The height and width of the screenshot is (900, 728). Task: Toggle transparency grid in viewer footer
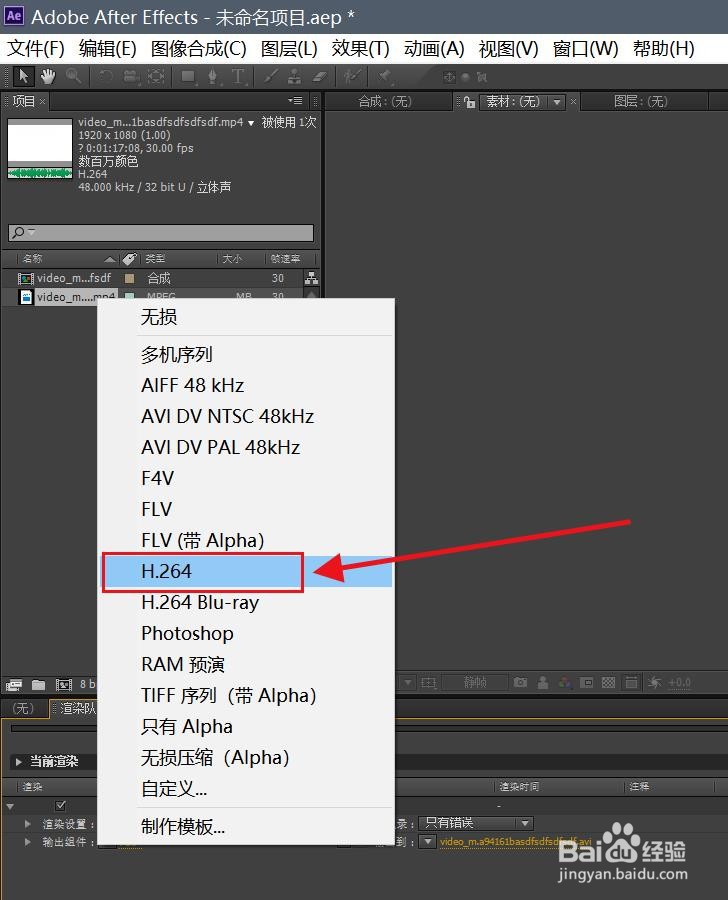(x=609, y=682)
